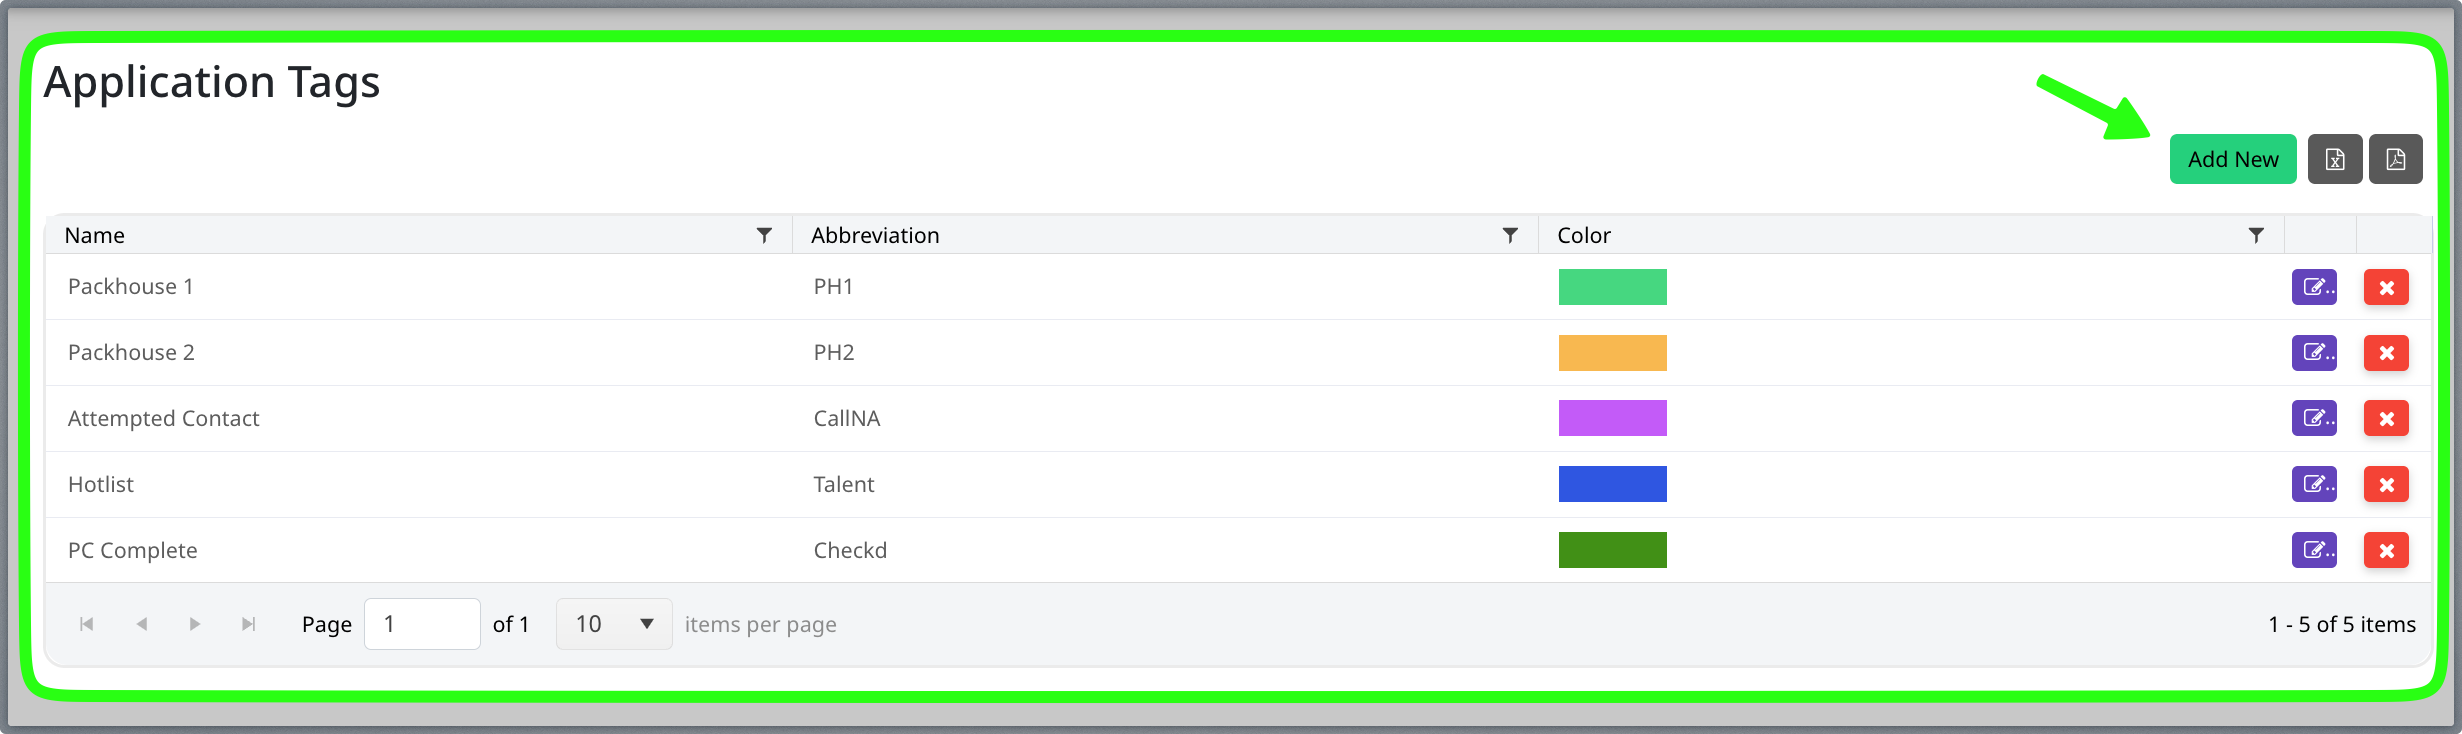The image size is (2462, 734).
Task: Click the page number input field
Action: pos(422,624)
